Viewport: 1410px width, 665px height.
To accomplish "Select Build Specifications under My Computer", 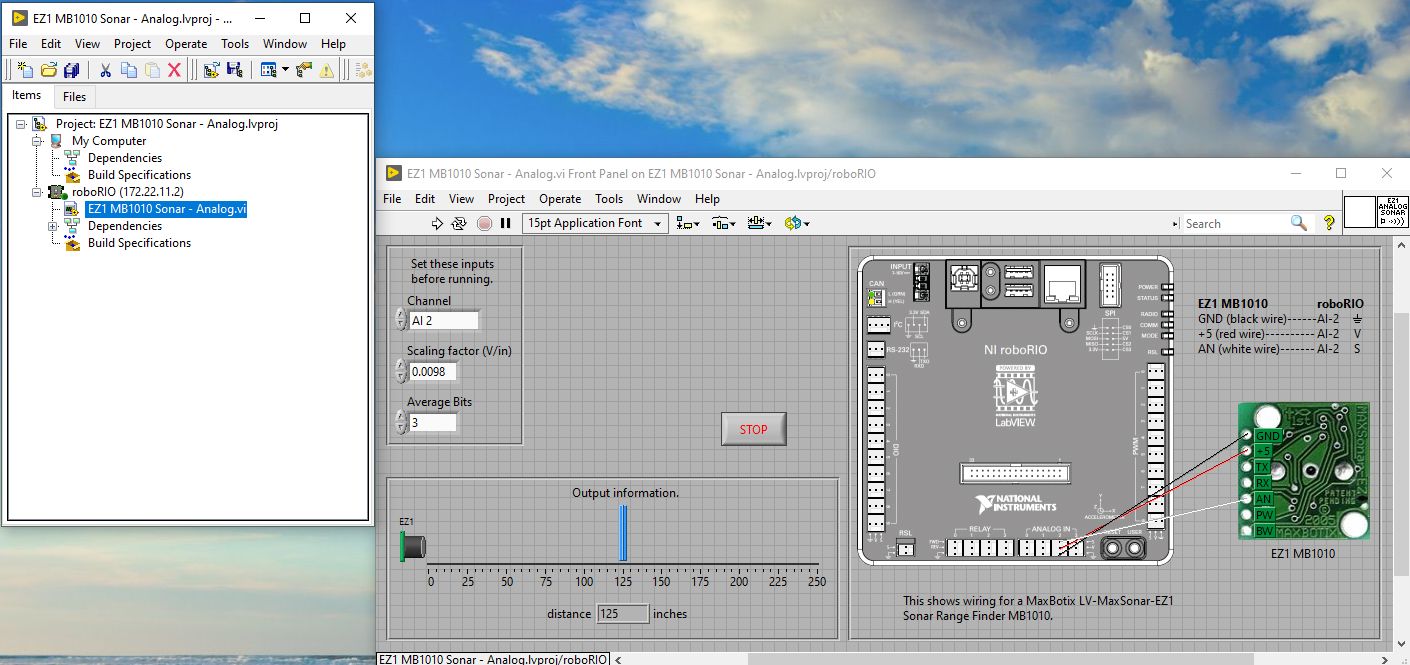I will pyautogui.click(x=139, y=175).
